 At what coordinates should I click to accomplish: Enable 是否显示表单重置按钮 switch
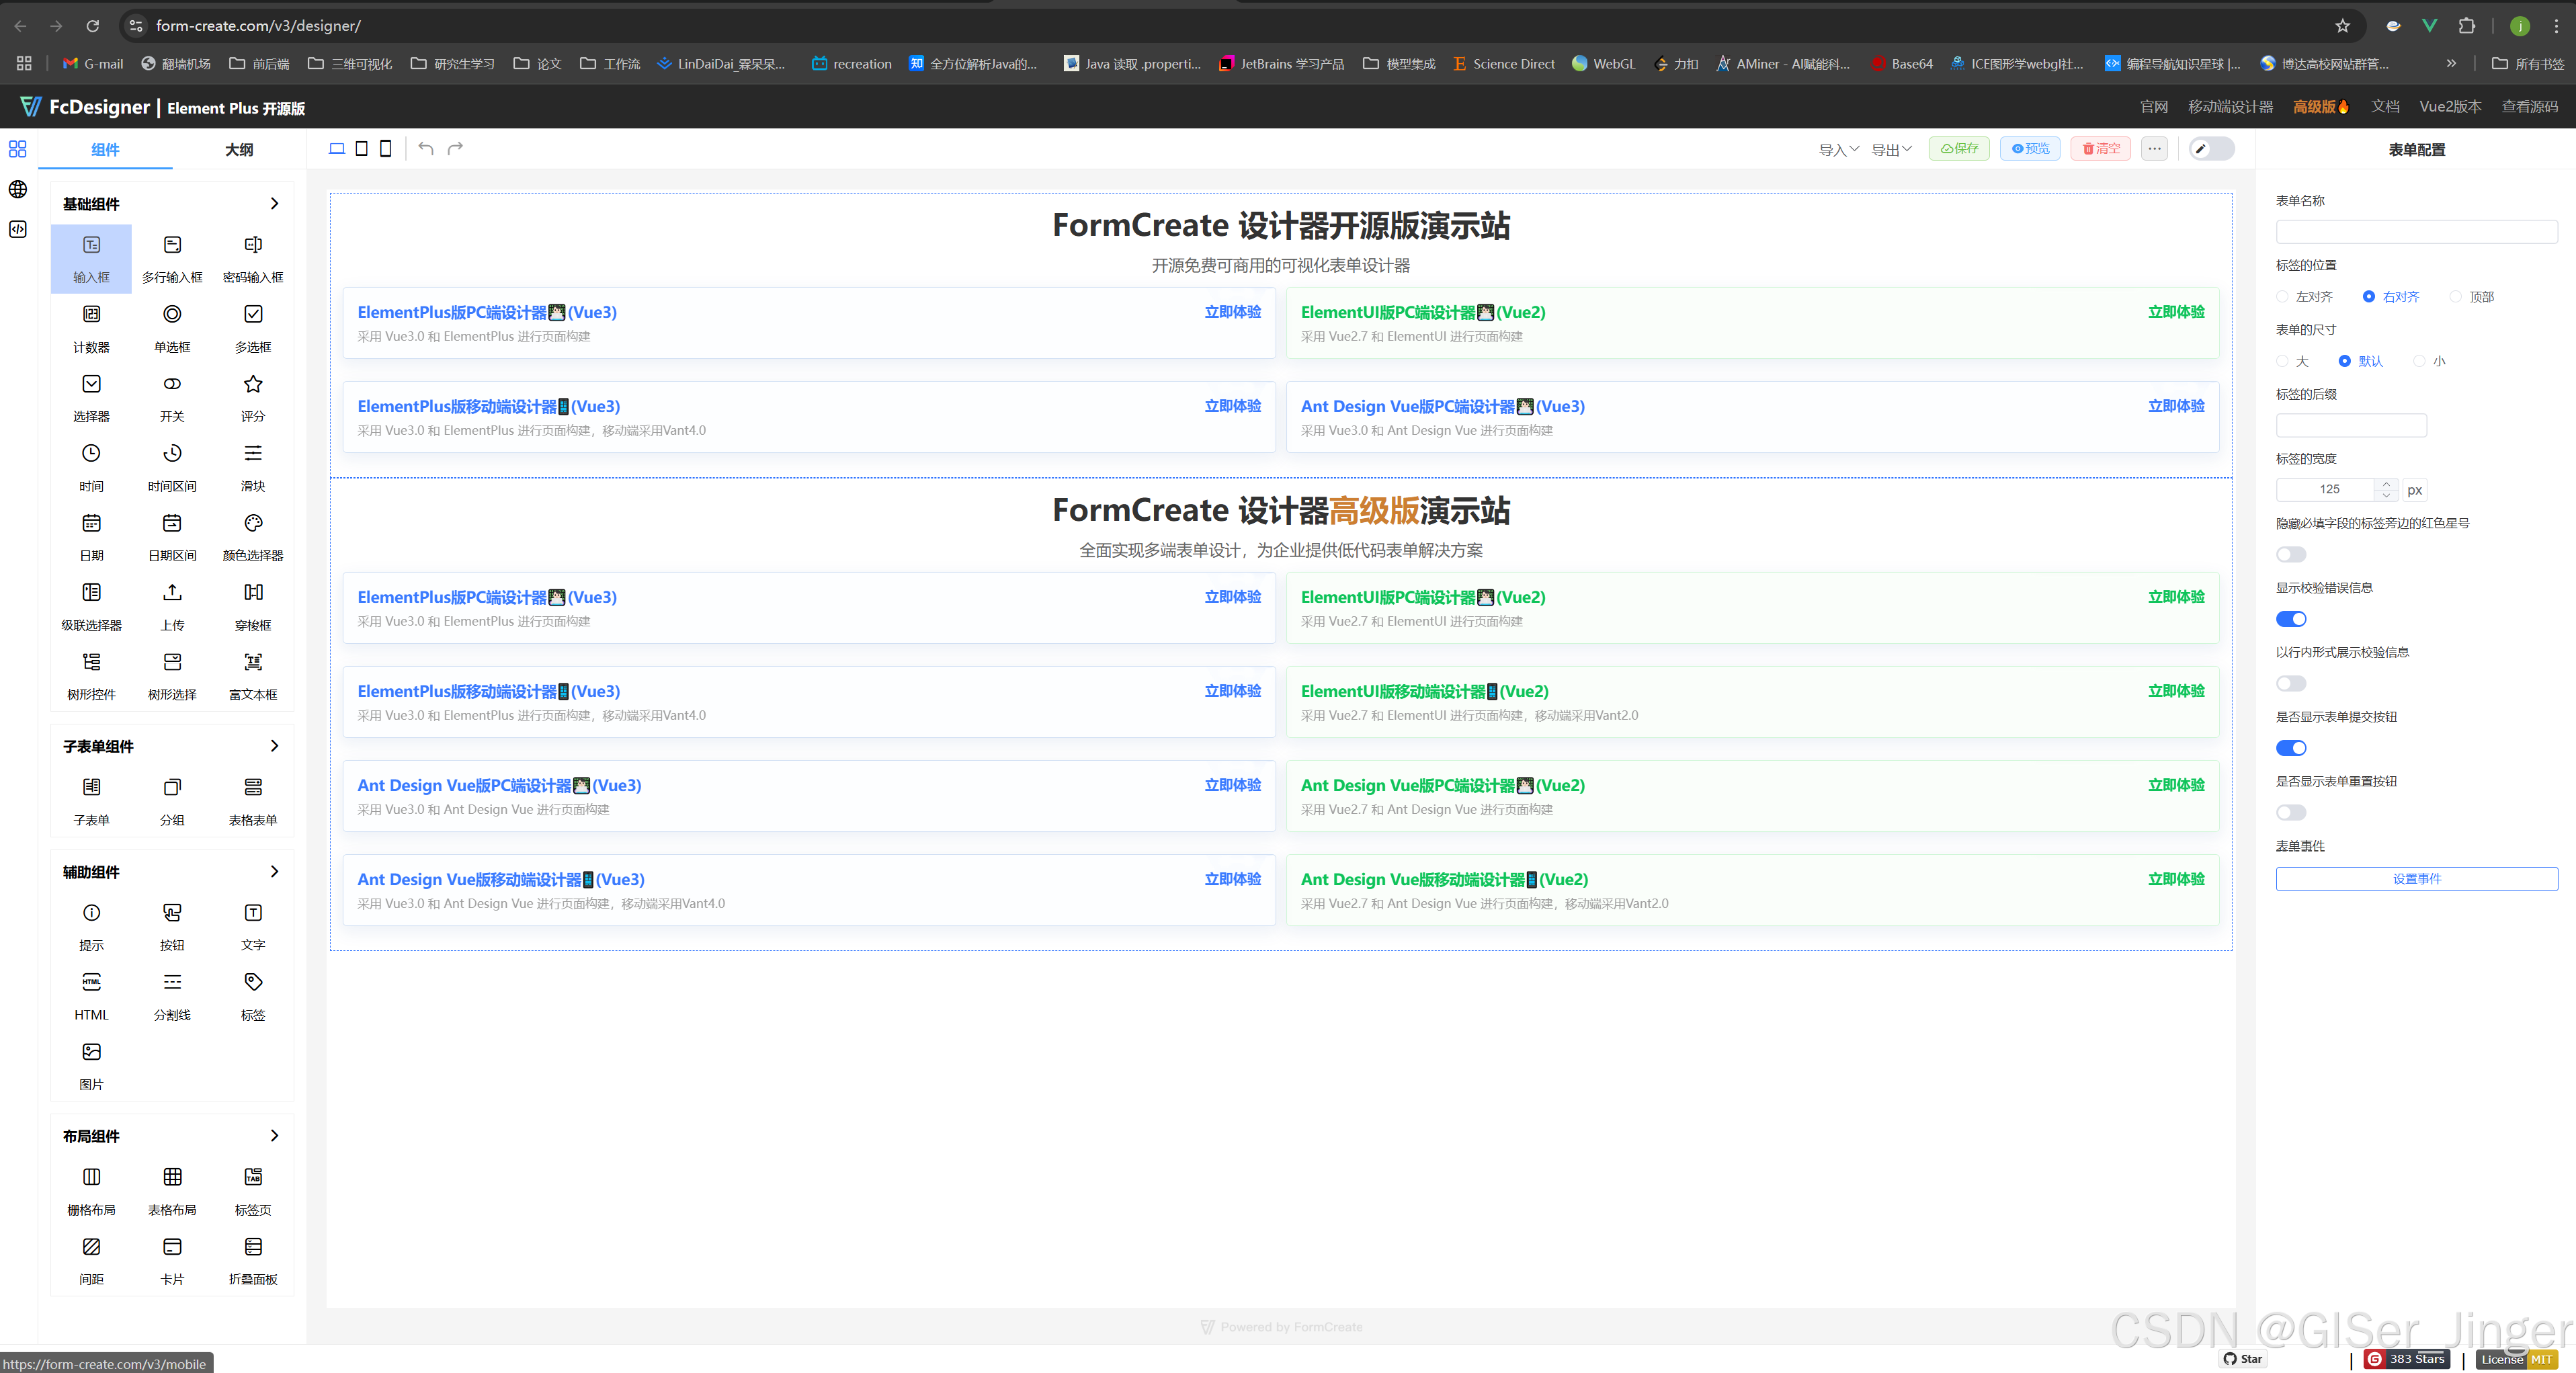pyautogui.click(x=2290, y=813)
